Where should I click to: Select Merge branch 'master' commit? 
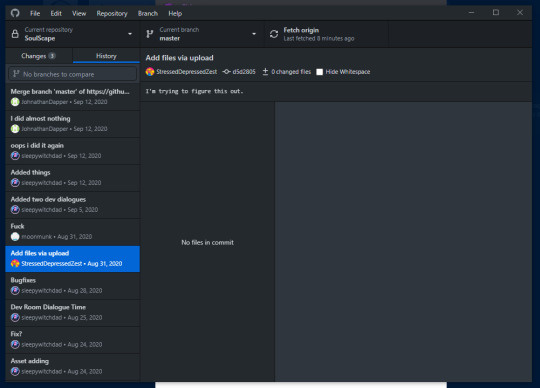pyautogui.click(x=73, y=96)
